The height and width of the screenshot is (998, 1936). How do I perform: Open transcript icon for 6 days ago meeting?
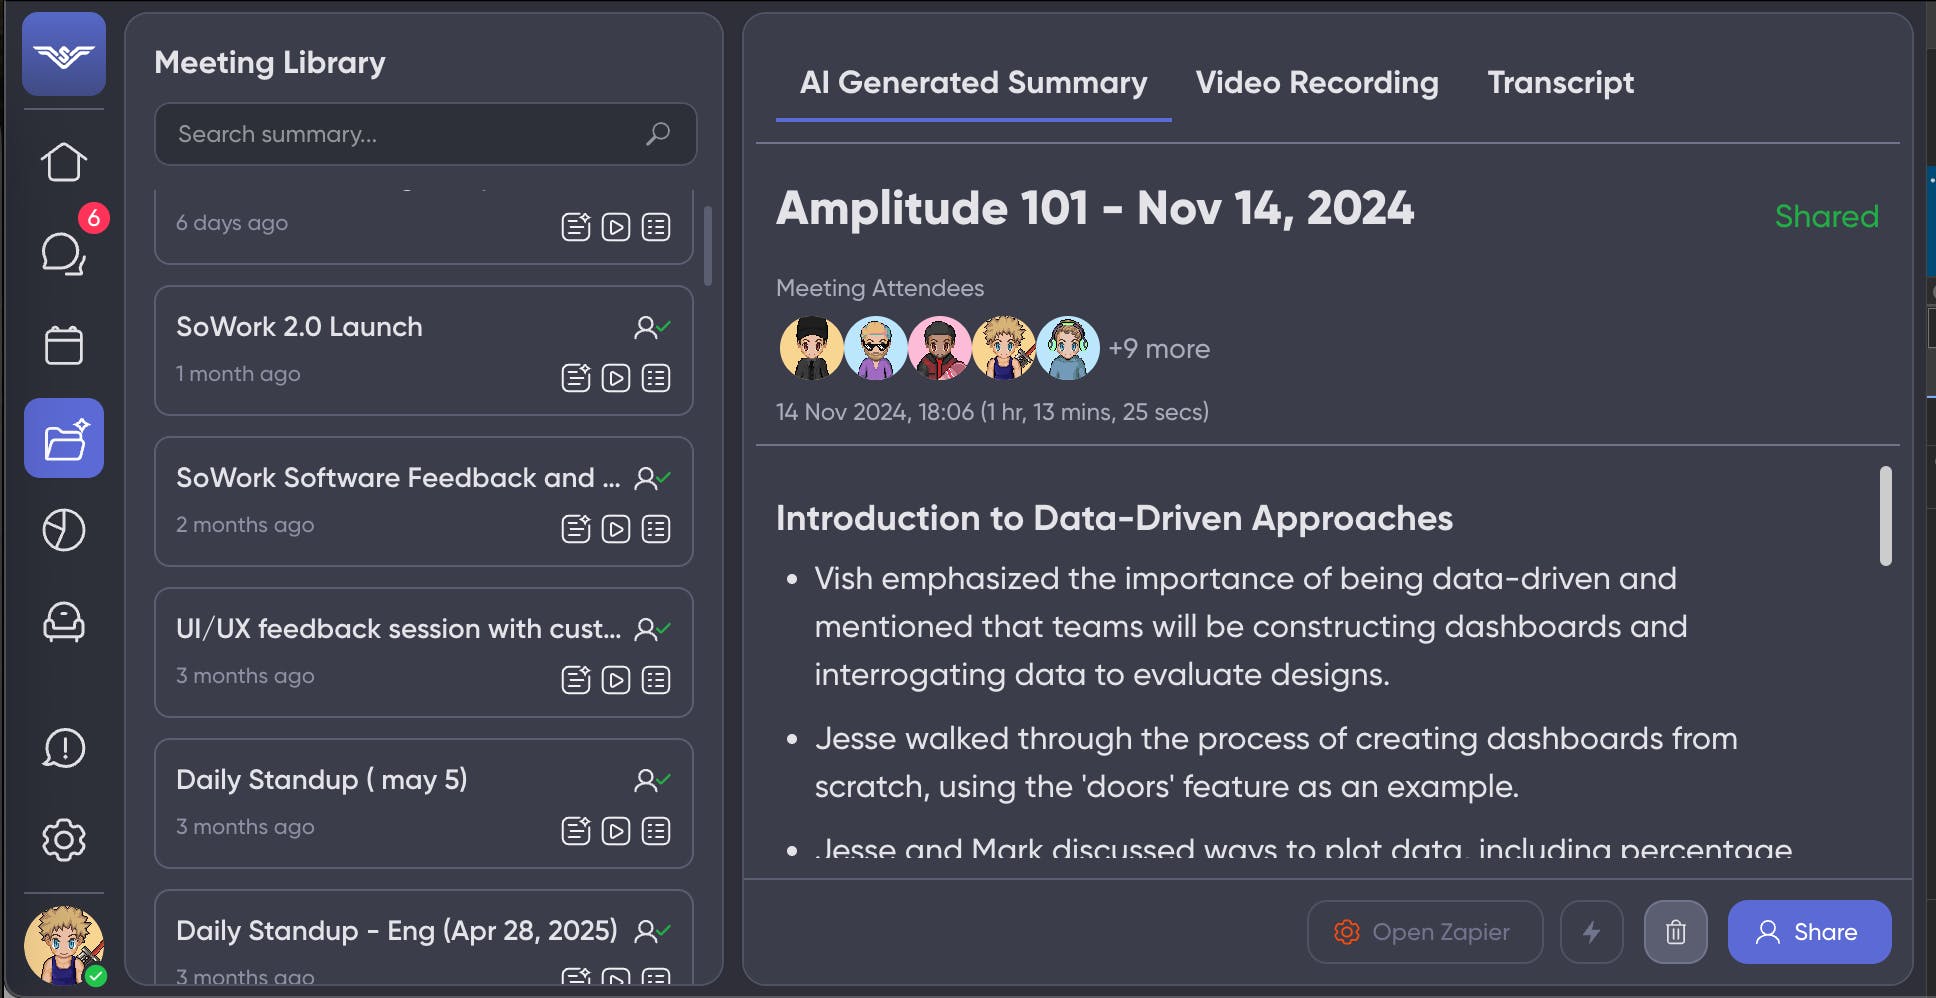(656, 227)
